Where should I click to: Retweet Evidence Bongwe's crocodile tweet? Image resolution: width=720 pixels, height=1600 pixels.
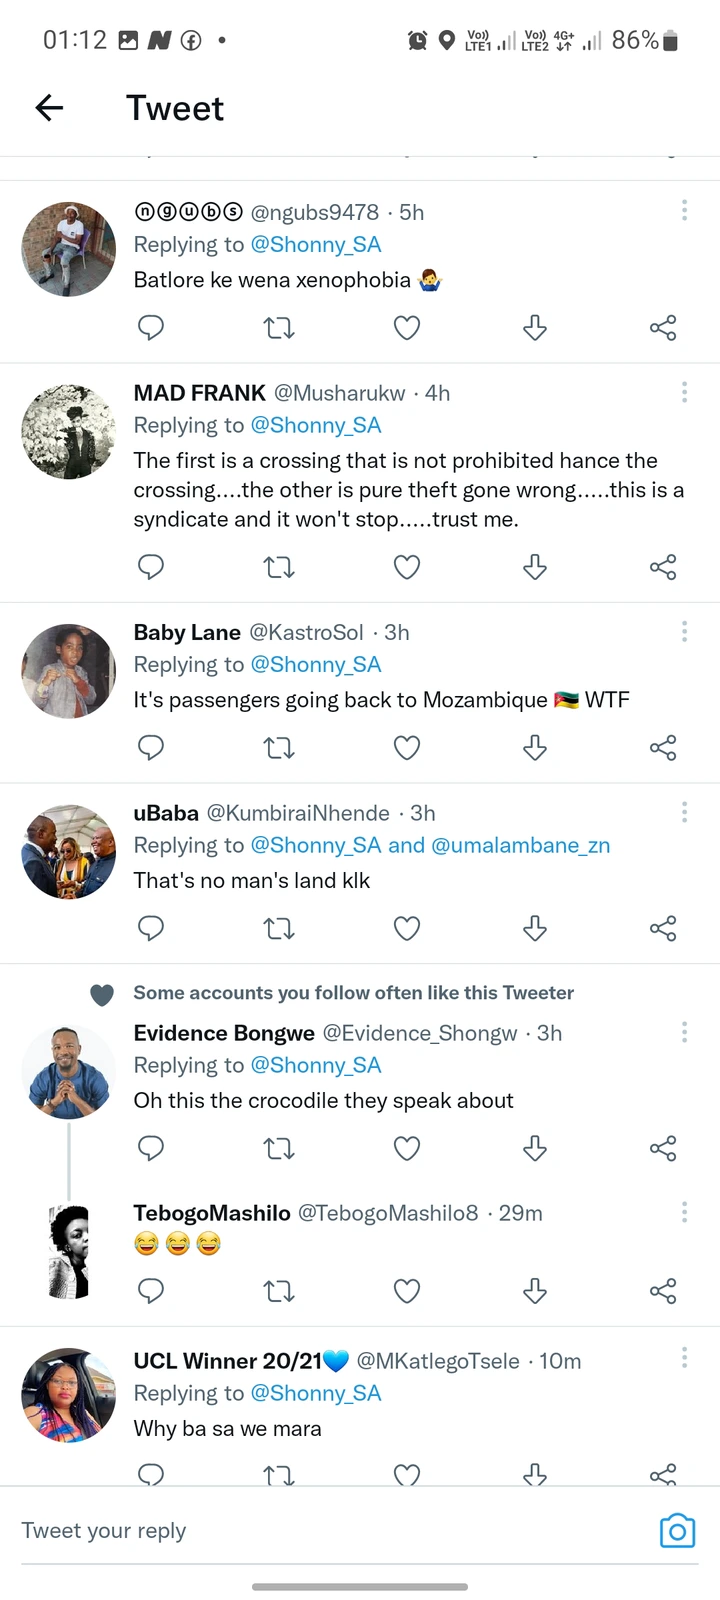click(278, 1149)
